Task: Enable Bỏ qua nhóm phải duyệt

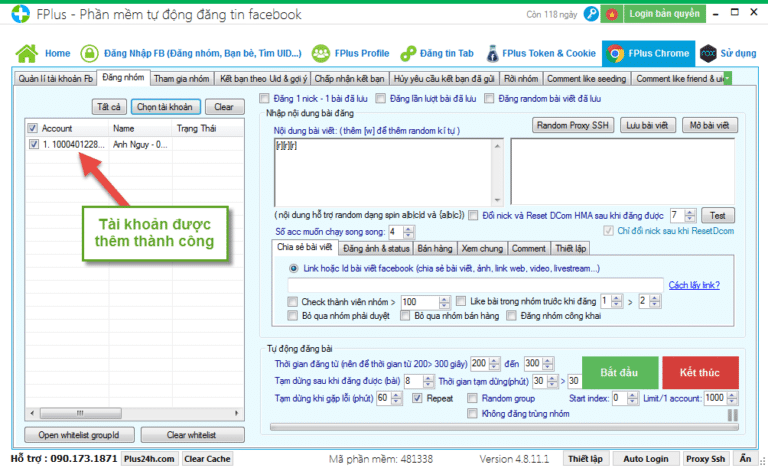Action: [x=292, y=316]
